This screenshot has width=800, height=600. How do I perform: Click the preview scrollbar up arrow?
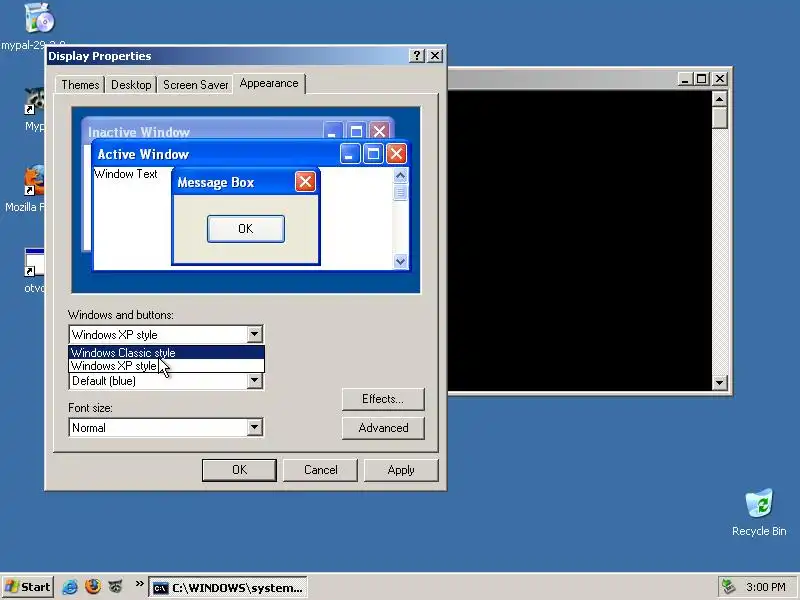click(401, 176)
